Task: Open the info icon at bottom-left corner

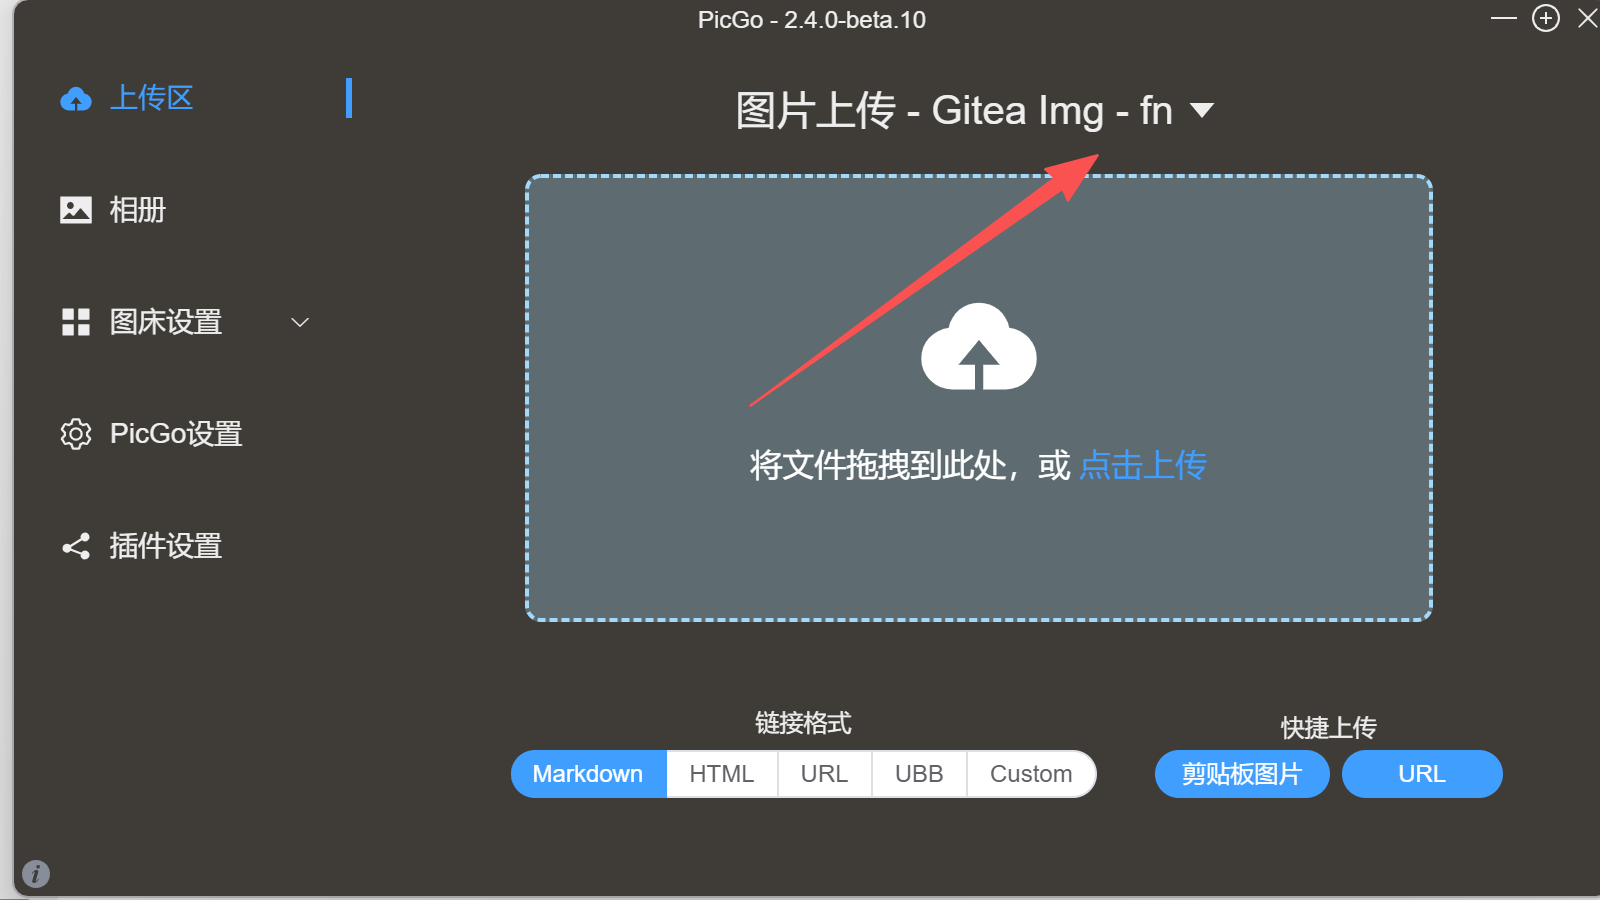Action: (x=36, y=874)
